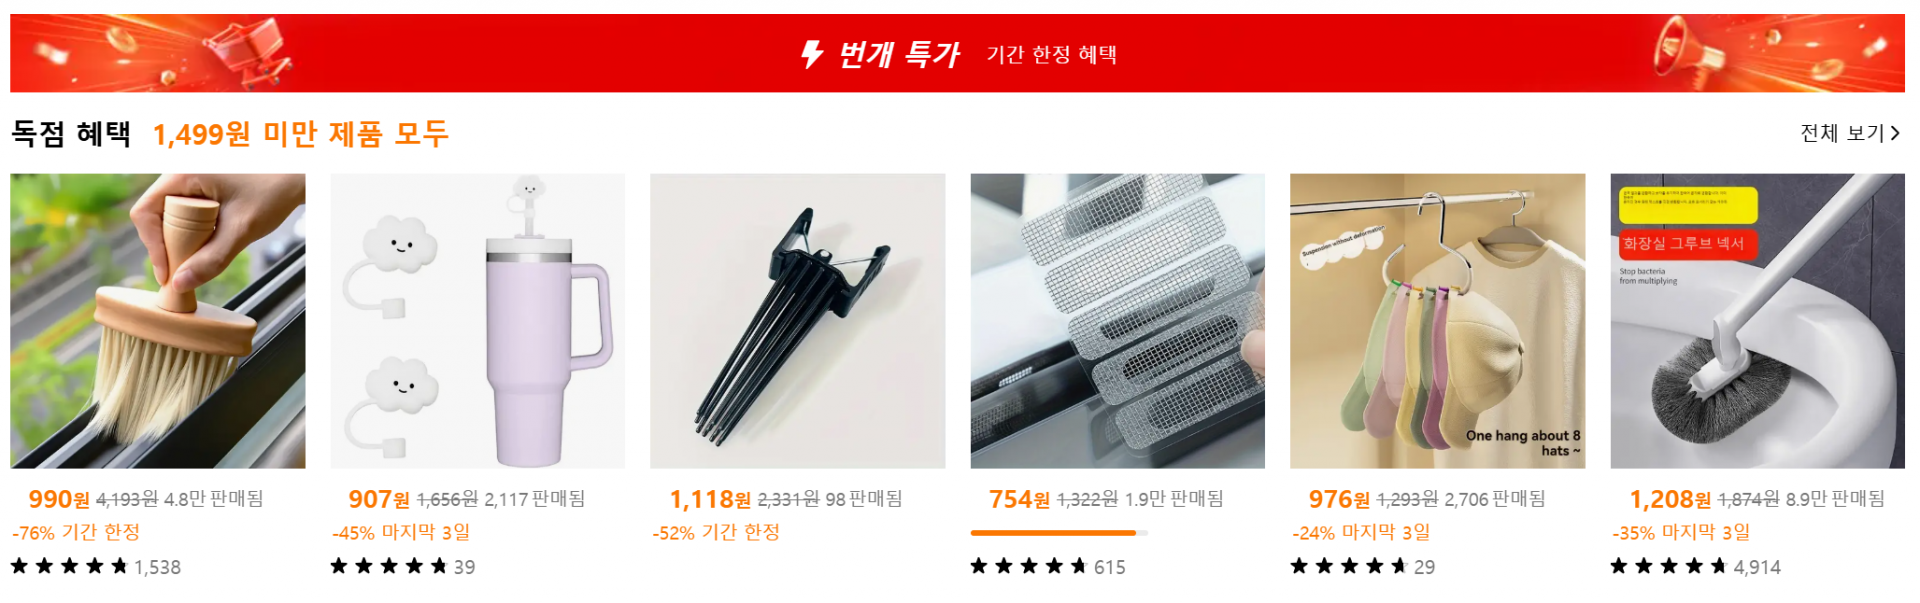The width and height of the screenshot is (1920, 603).
Task: Click the sold progress bar under 754원
Action: point(1059,533)
